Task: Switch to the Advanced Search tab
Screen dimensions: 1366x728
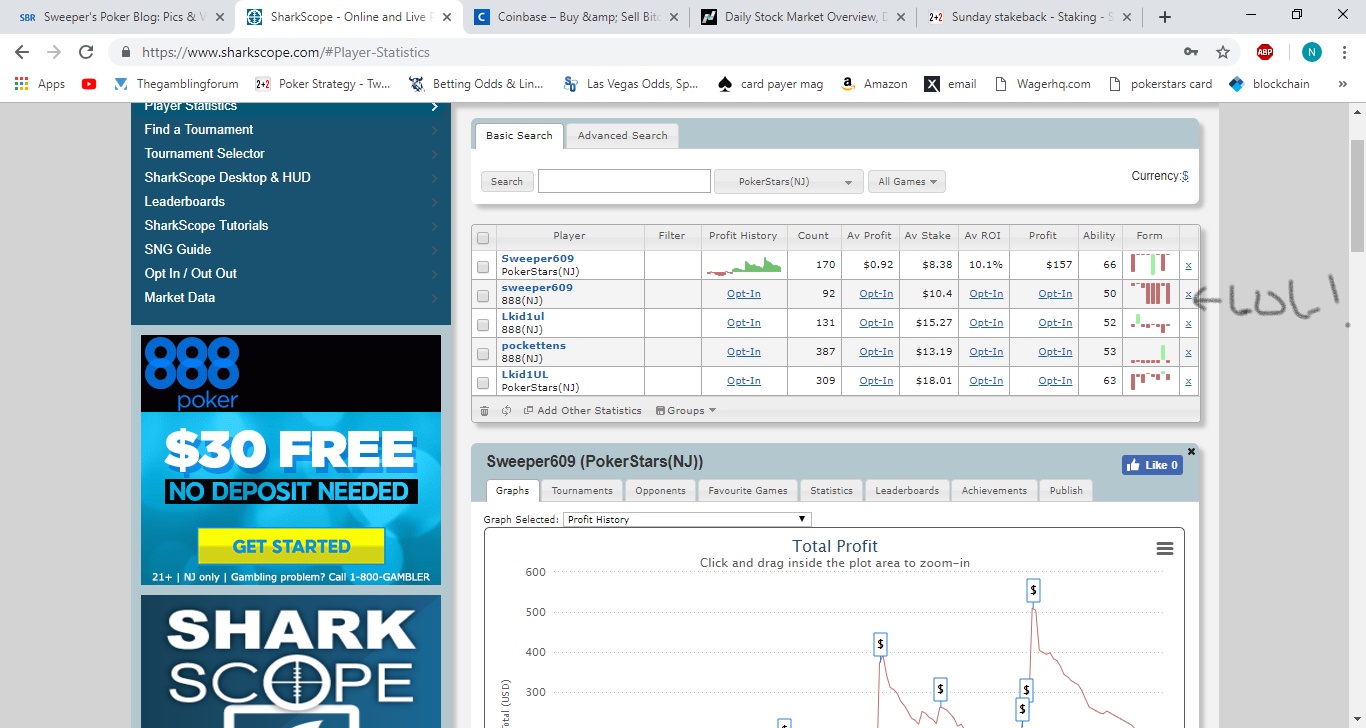Action: tap(622, 136)
